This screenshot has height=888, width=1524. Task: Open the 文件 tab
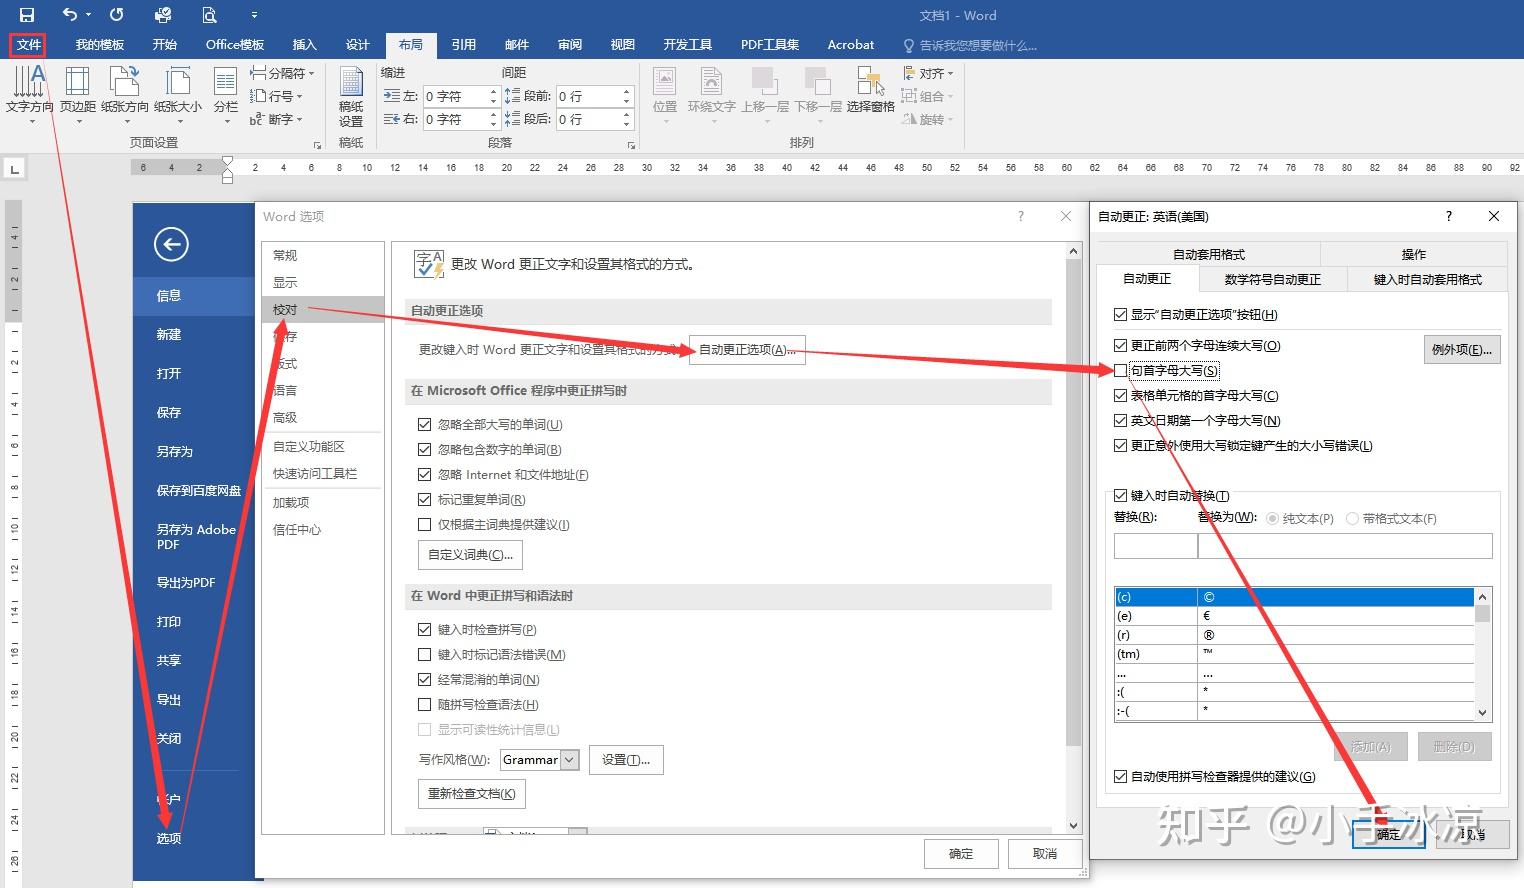[28, 45]
